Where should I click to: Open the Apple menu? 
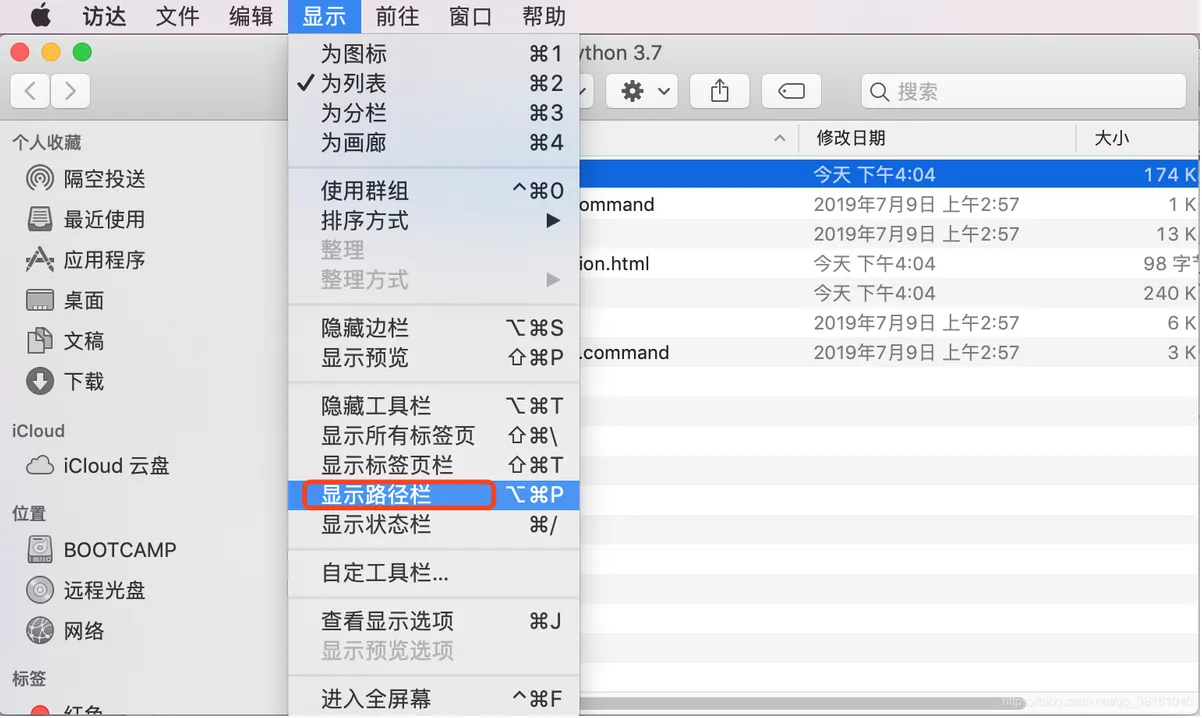(41, 16)
